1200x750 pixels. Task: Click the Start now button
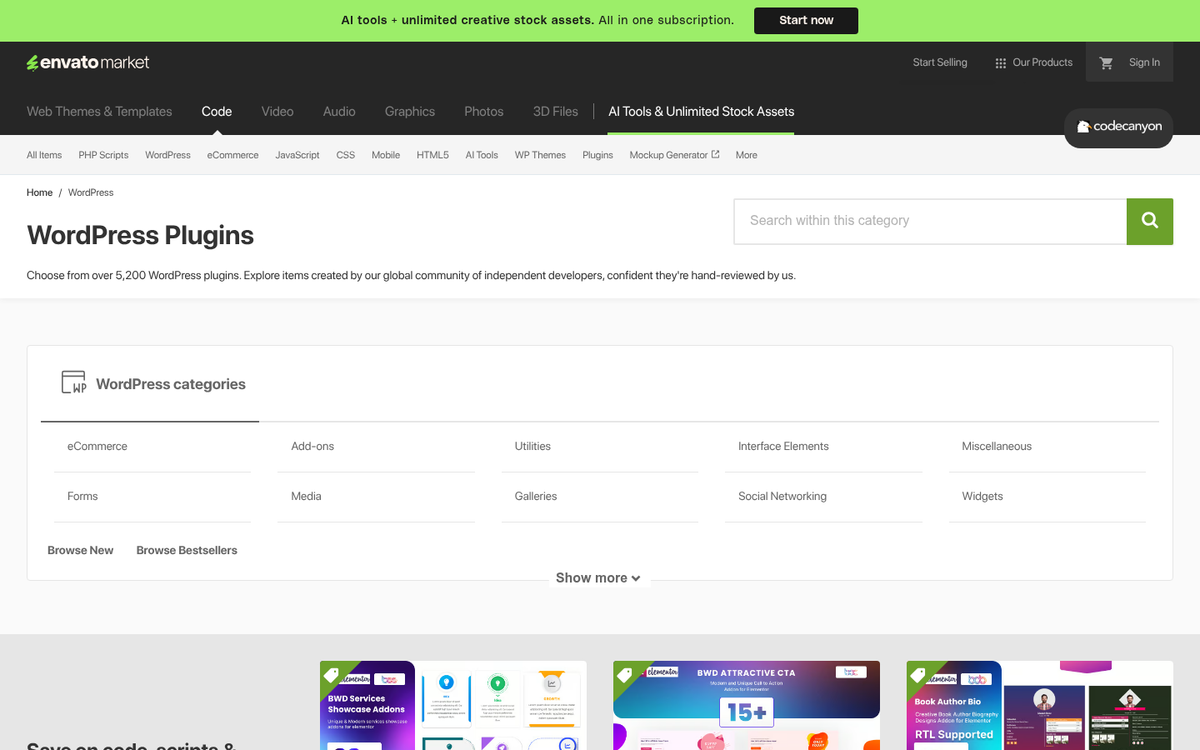click(806, 19)
